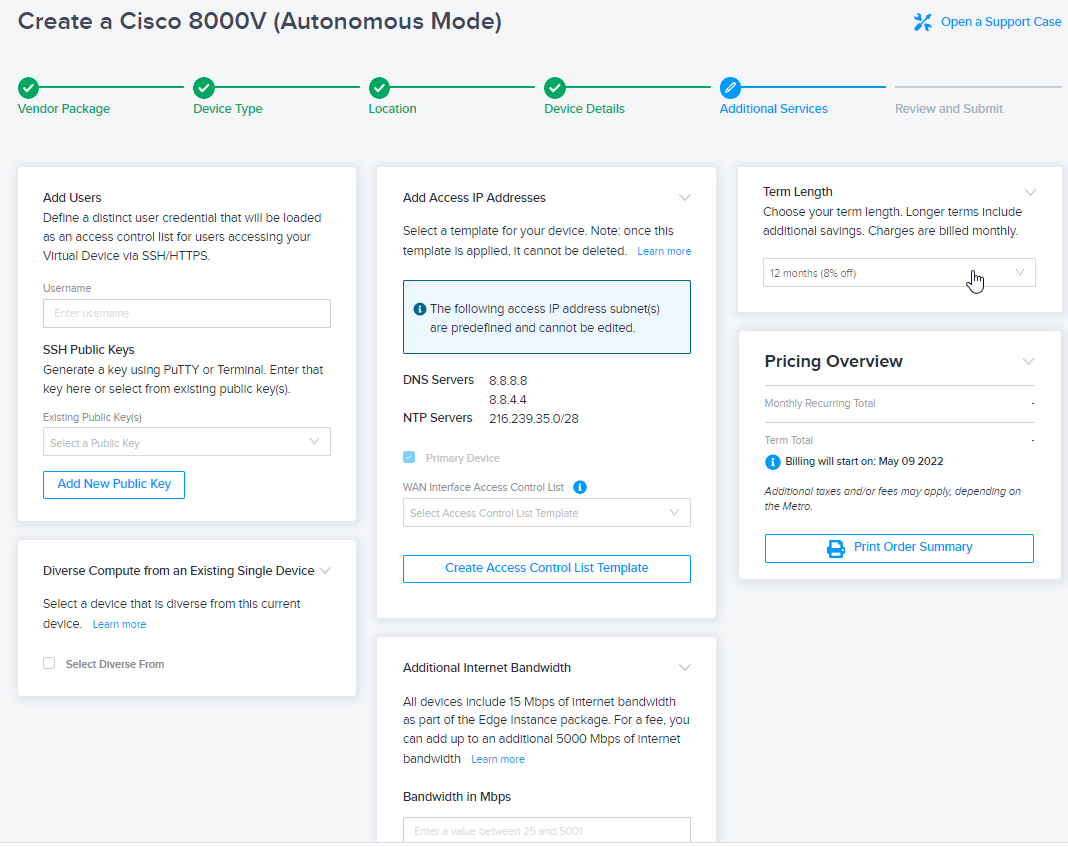Image resolution: width=1068 pixels, height=847 pixels.
Task: Open the term length 12 months dropdown
Action: 899,272
